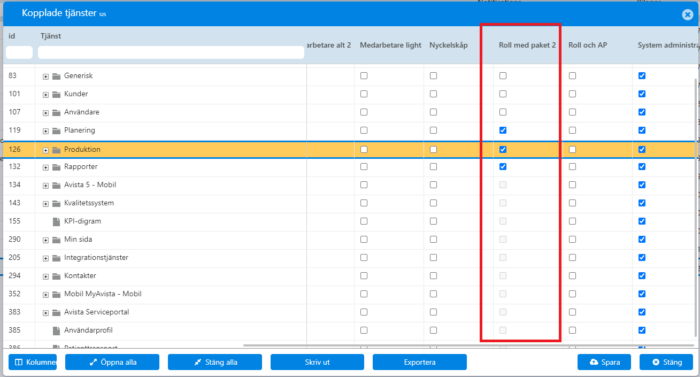Uncheck System administratör for Min sida
700x377 pixels.
pyautogui.click(x=642, y=239)
